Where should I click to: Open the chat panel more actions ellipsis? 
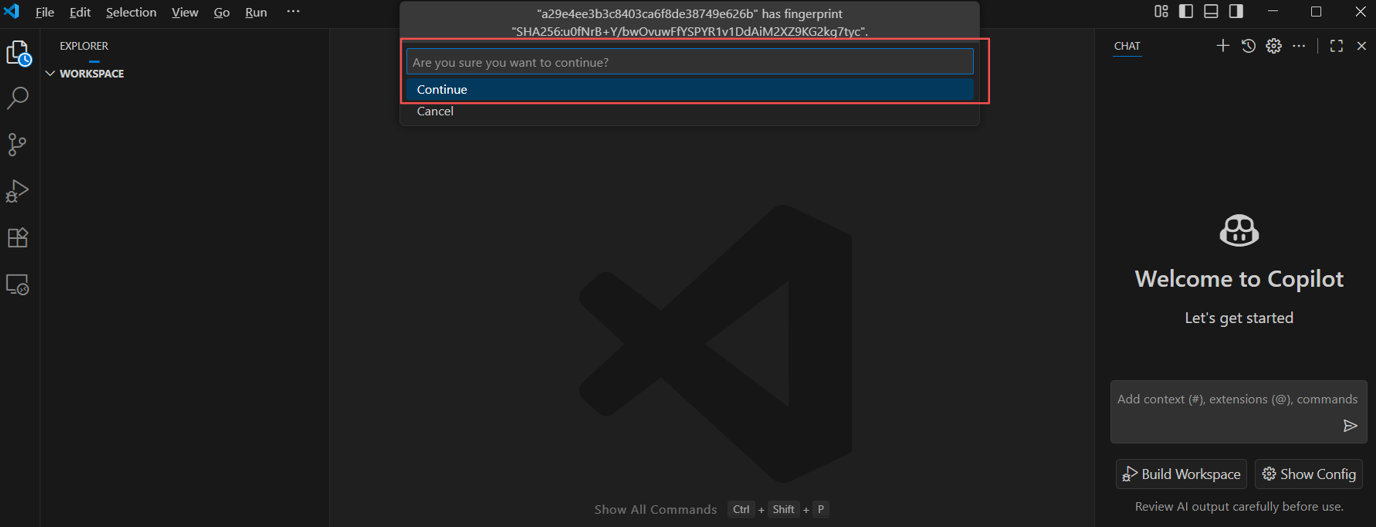pos(1299,46)
